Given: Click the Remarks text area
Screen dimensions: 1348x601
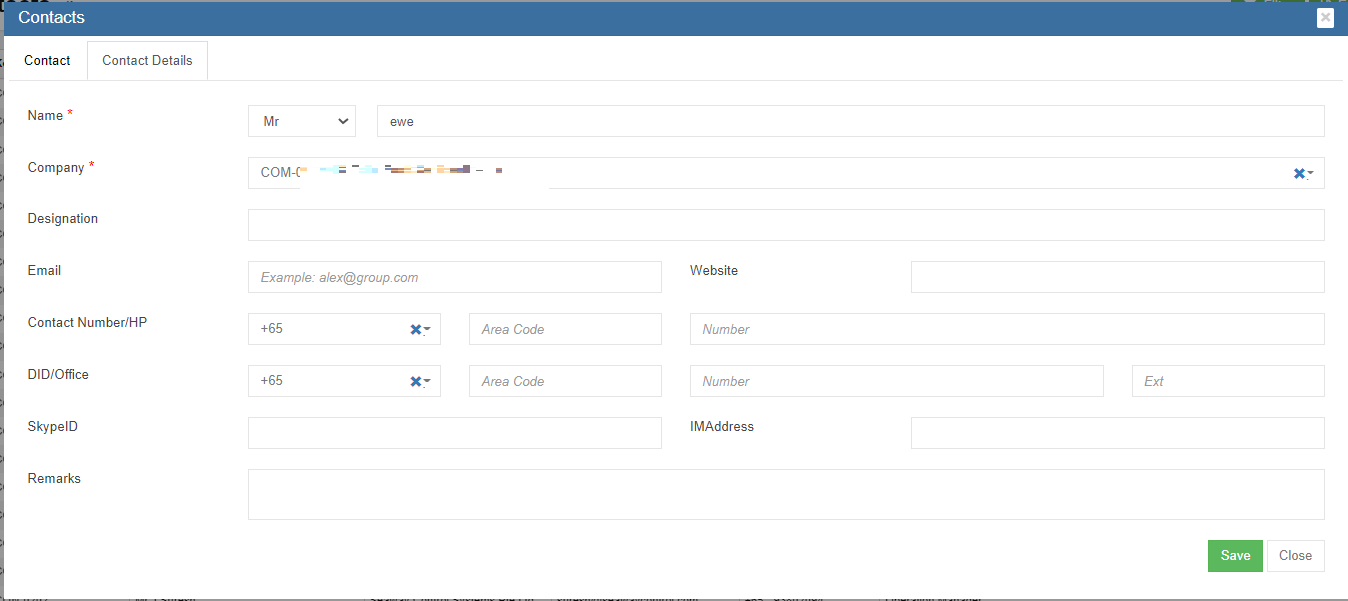Looking at the screenshot, I should click(786, 494).
